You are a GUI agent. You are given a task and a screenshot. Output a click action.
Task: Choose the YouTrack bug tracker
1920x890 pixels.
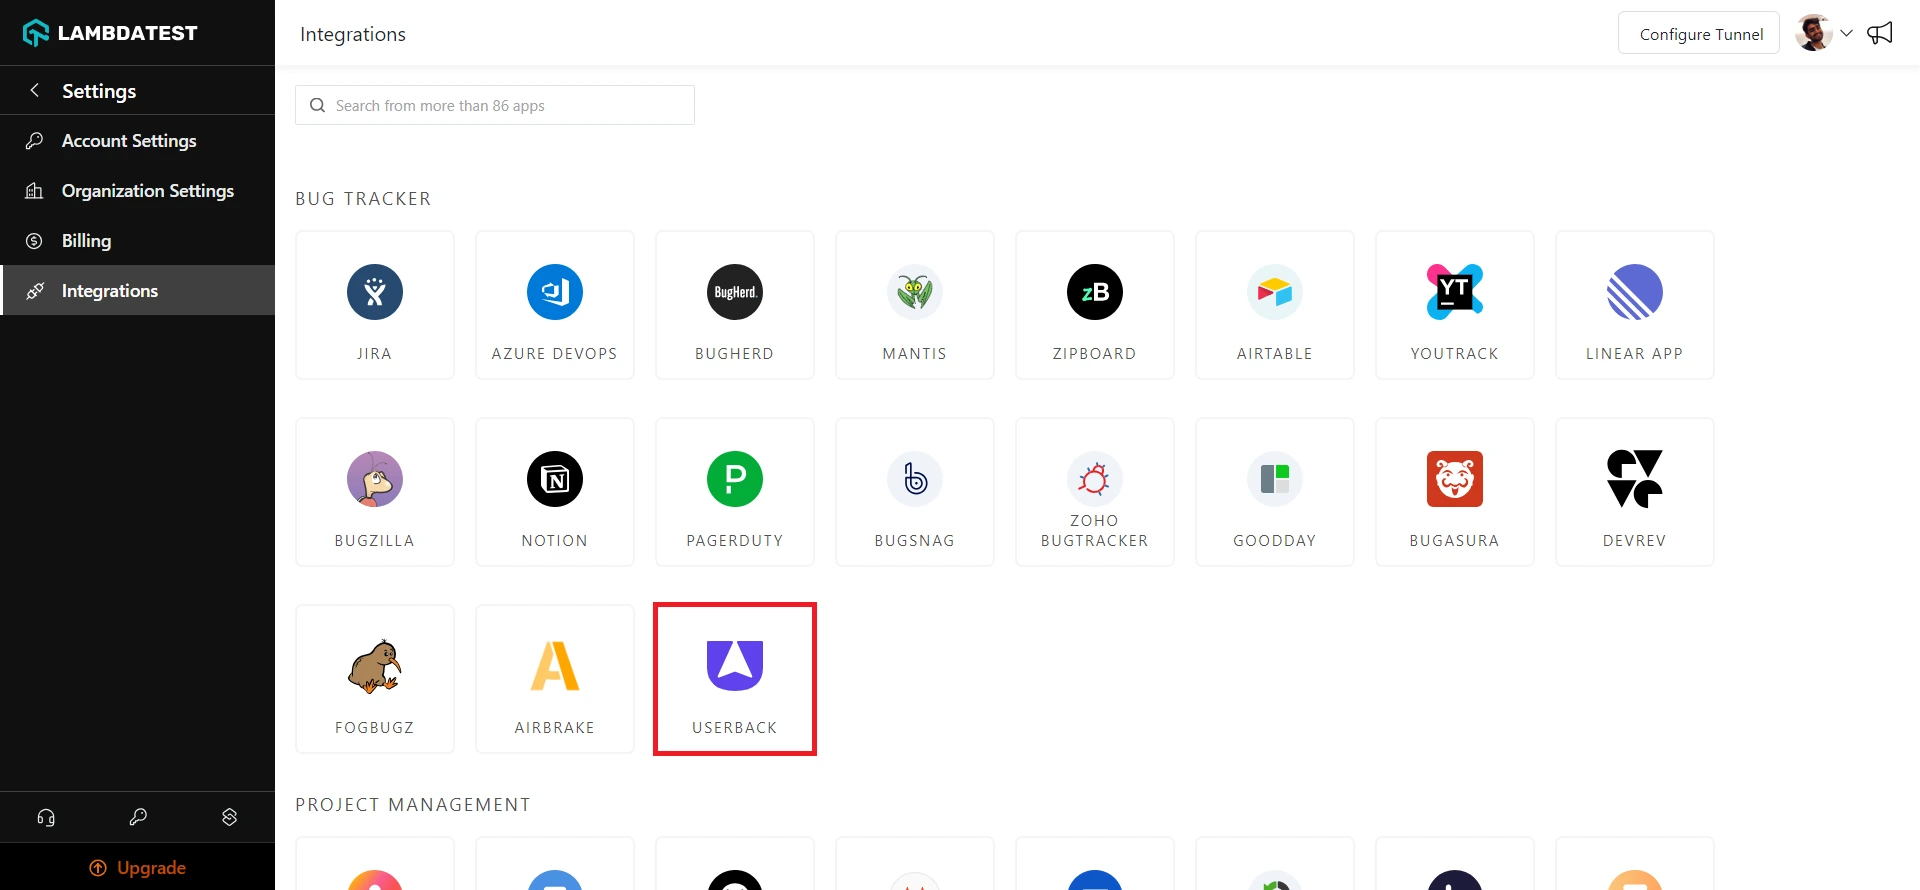[x=1454, y=305]
